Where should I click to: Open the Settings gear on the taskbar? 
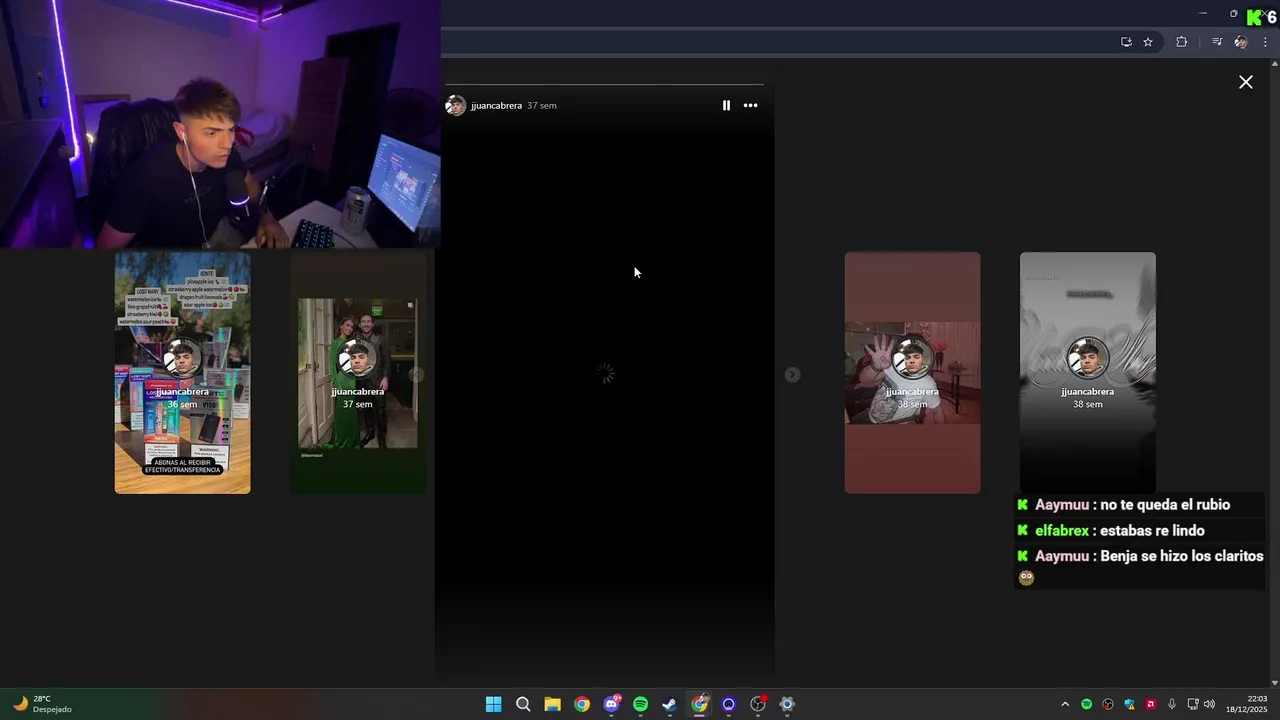[x=787, y=704]
